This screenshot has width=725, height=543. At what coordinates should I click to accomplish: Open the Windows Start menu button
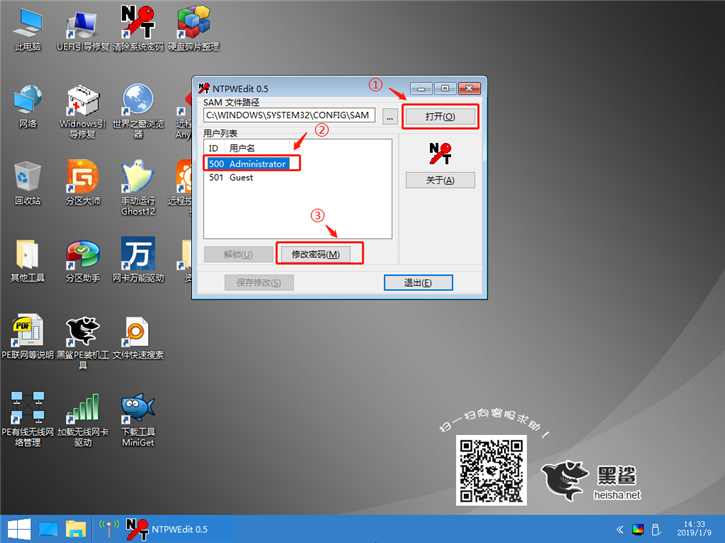tap(18, 528)
